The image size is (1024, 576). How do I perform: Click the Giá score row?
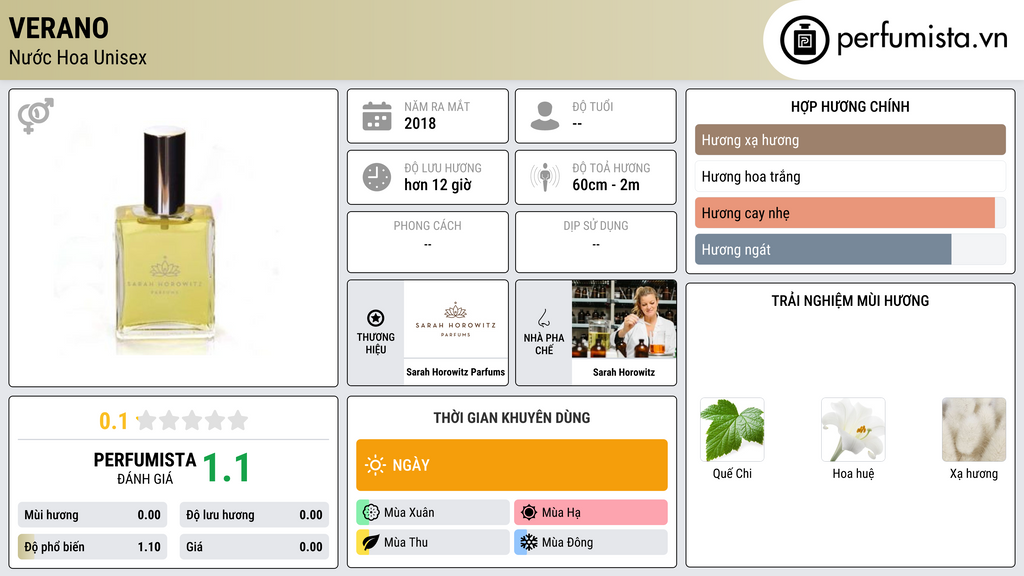click(x=254, y=547)
